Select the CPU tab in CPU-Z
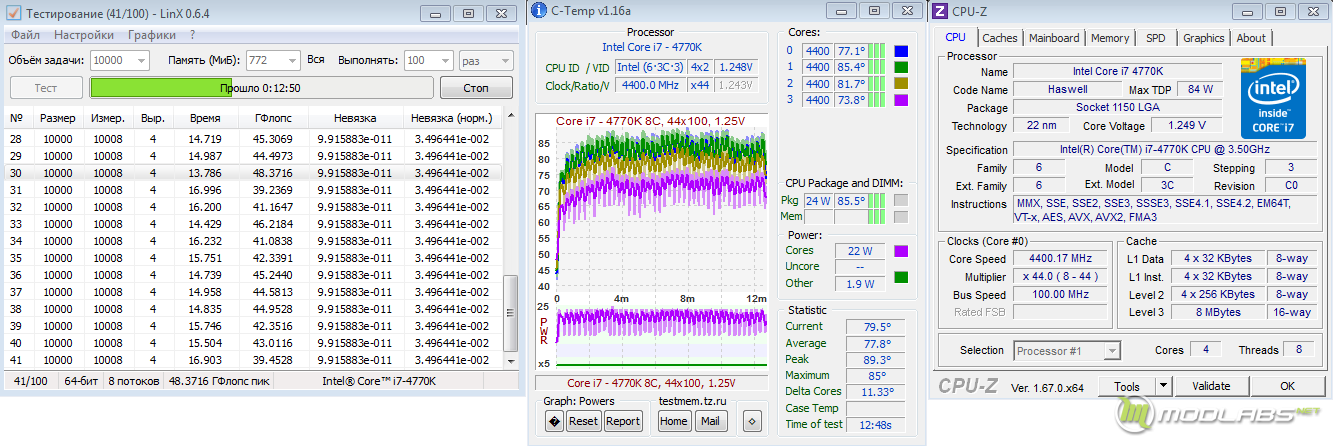 coord(955,37)
